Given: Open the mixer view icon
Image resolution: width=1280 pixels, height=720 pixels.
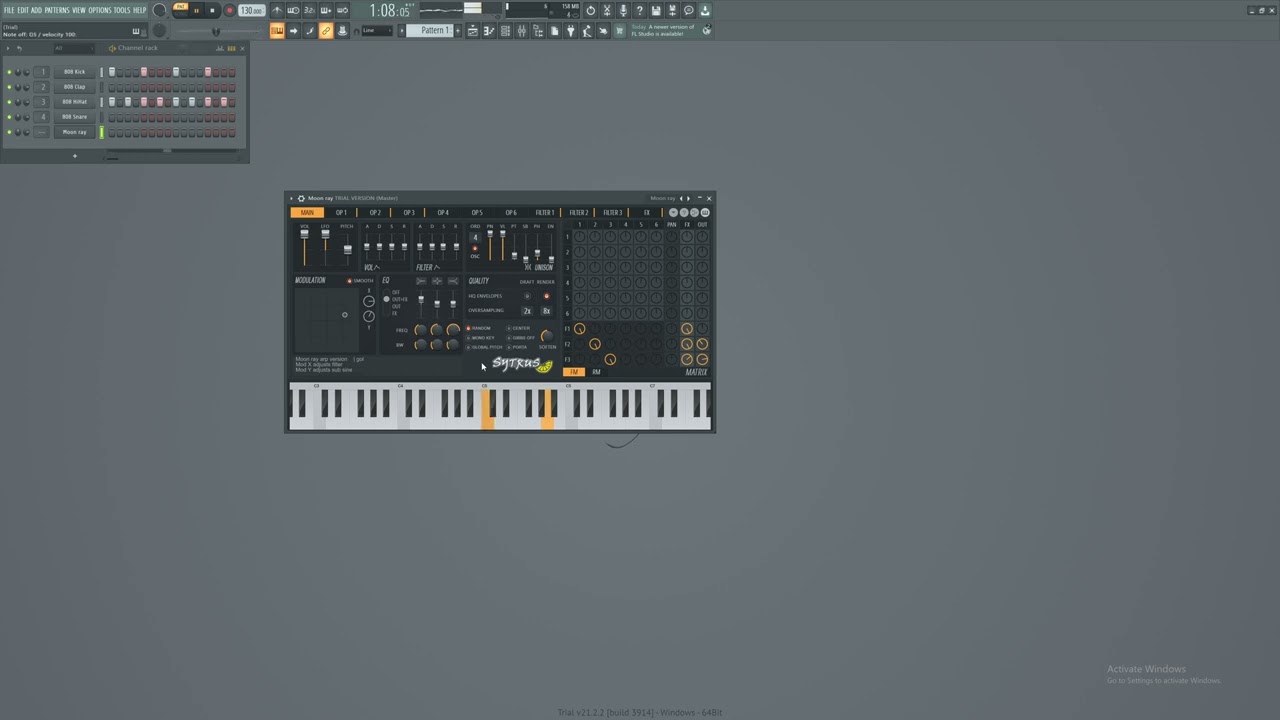Looking at the screenshot, I should coord(521,31).
